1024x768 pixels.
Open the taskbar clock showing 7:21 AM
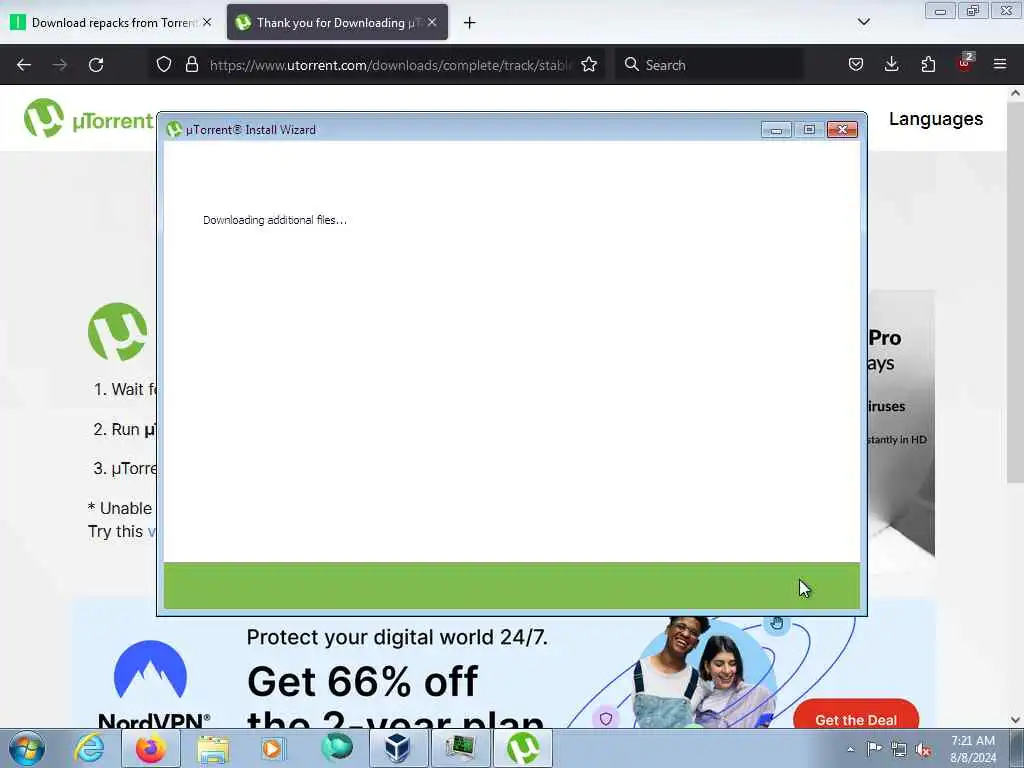point(972,749)
